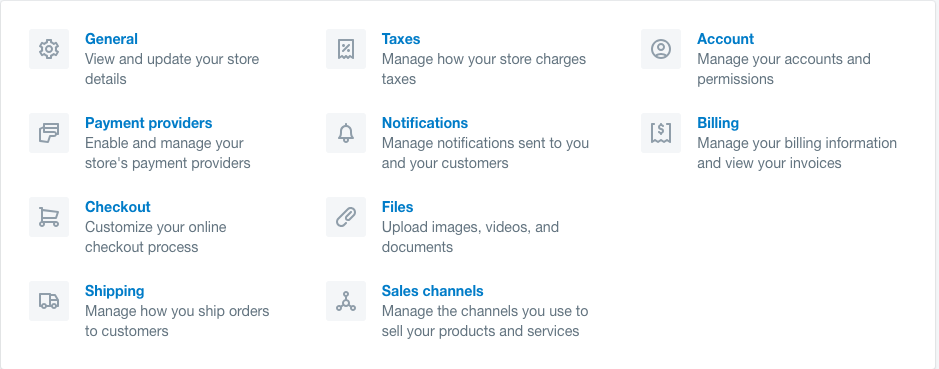Click the Checkout shopping cart icon
Viewport: 939px width, 369px height.
[x=49, y=217]
